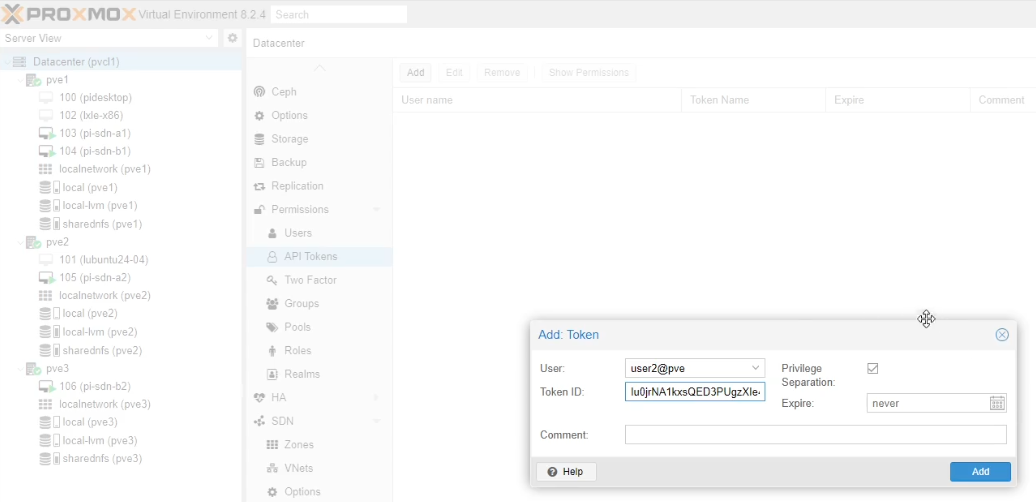Open the User combo box dropdown arrow

coord(756,368)
